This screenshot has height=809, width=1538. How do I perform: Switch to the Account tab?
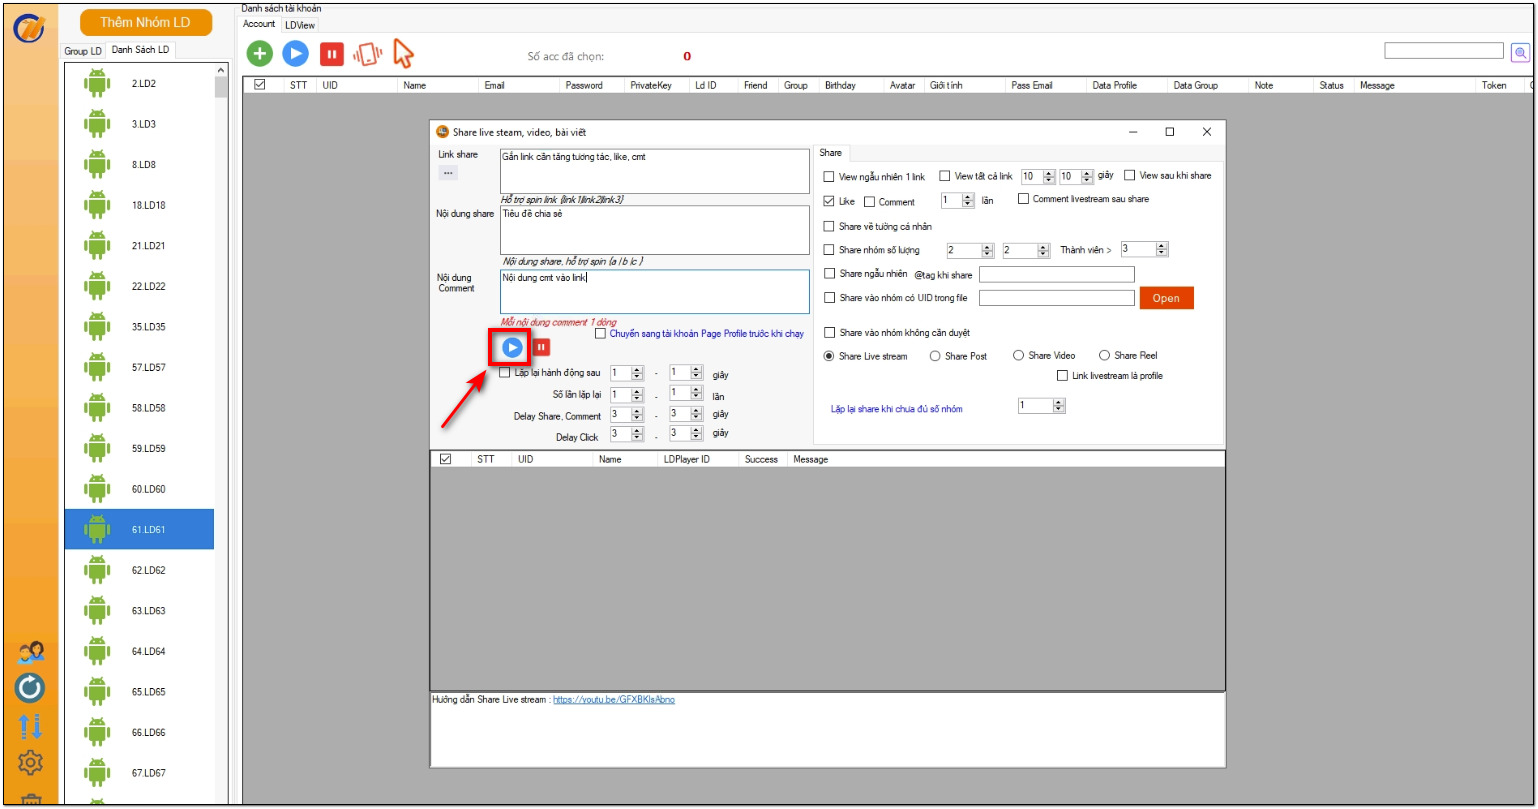coord(259,24)
